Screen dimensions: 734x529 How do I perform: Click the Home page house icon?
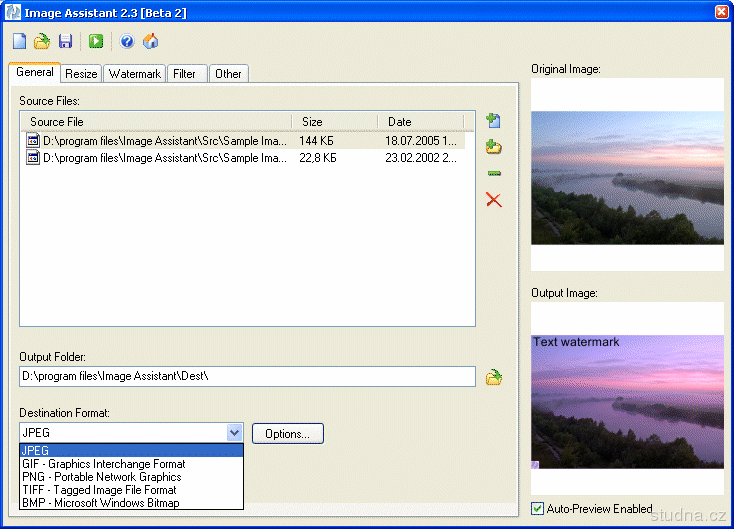(x=150, y=41)
